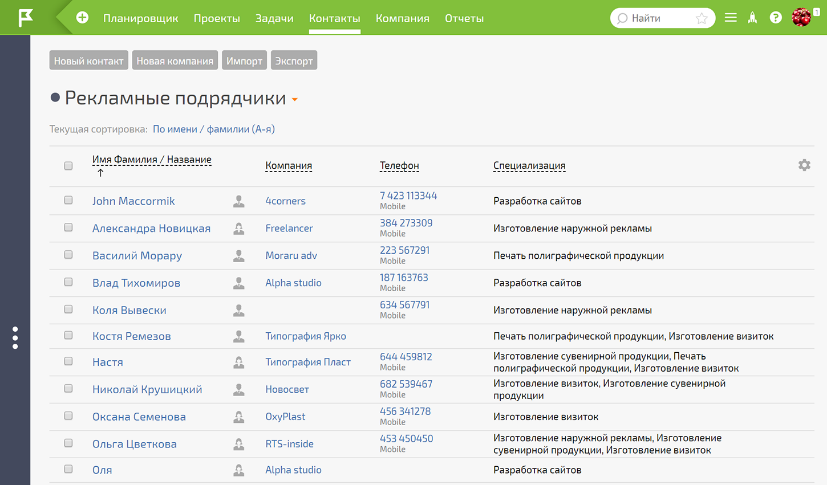Click the Найти search field
The image size is (827, 485).
pyautogui.click(x=655, y=18)
